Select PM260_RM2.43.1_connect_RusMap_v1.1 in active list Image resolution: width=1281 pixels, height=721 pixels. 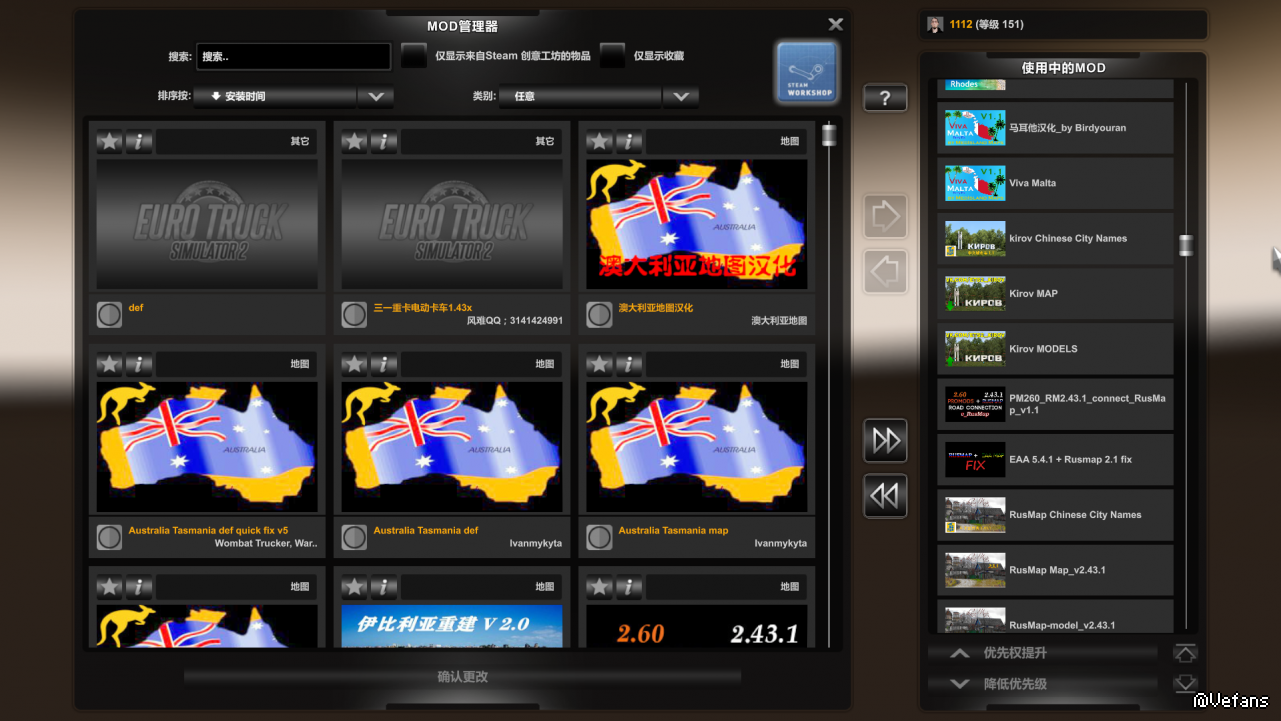click(1055, 404)
